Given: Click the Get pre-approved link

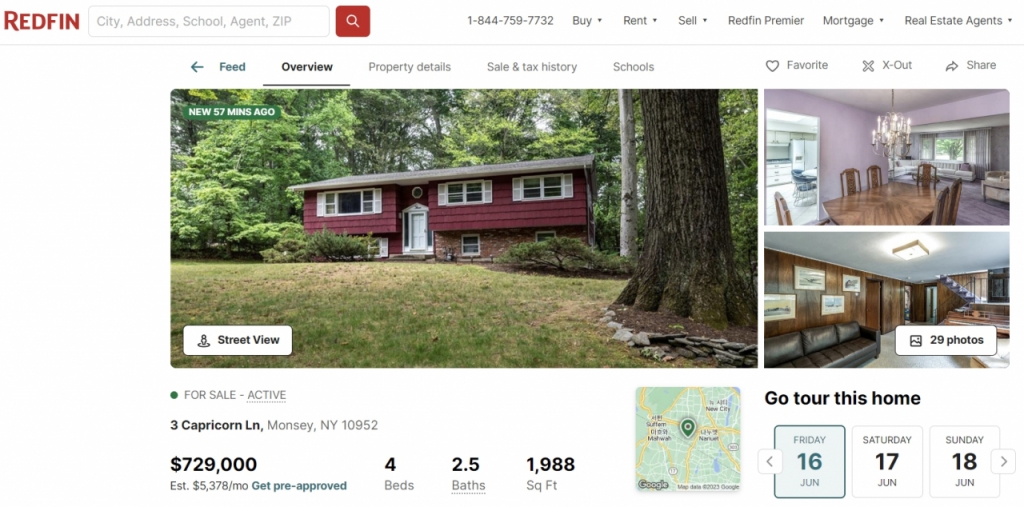Looking at the screenshot, I should pyautogui.click(x=299, y=486).
